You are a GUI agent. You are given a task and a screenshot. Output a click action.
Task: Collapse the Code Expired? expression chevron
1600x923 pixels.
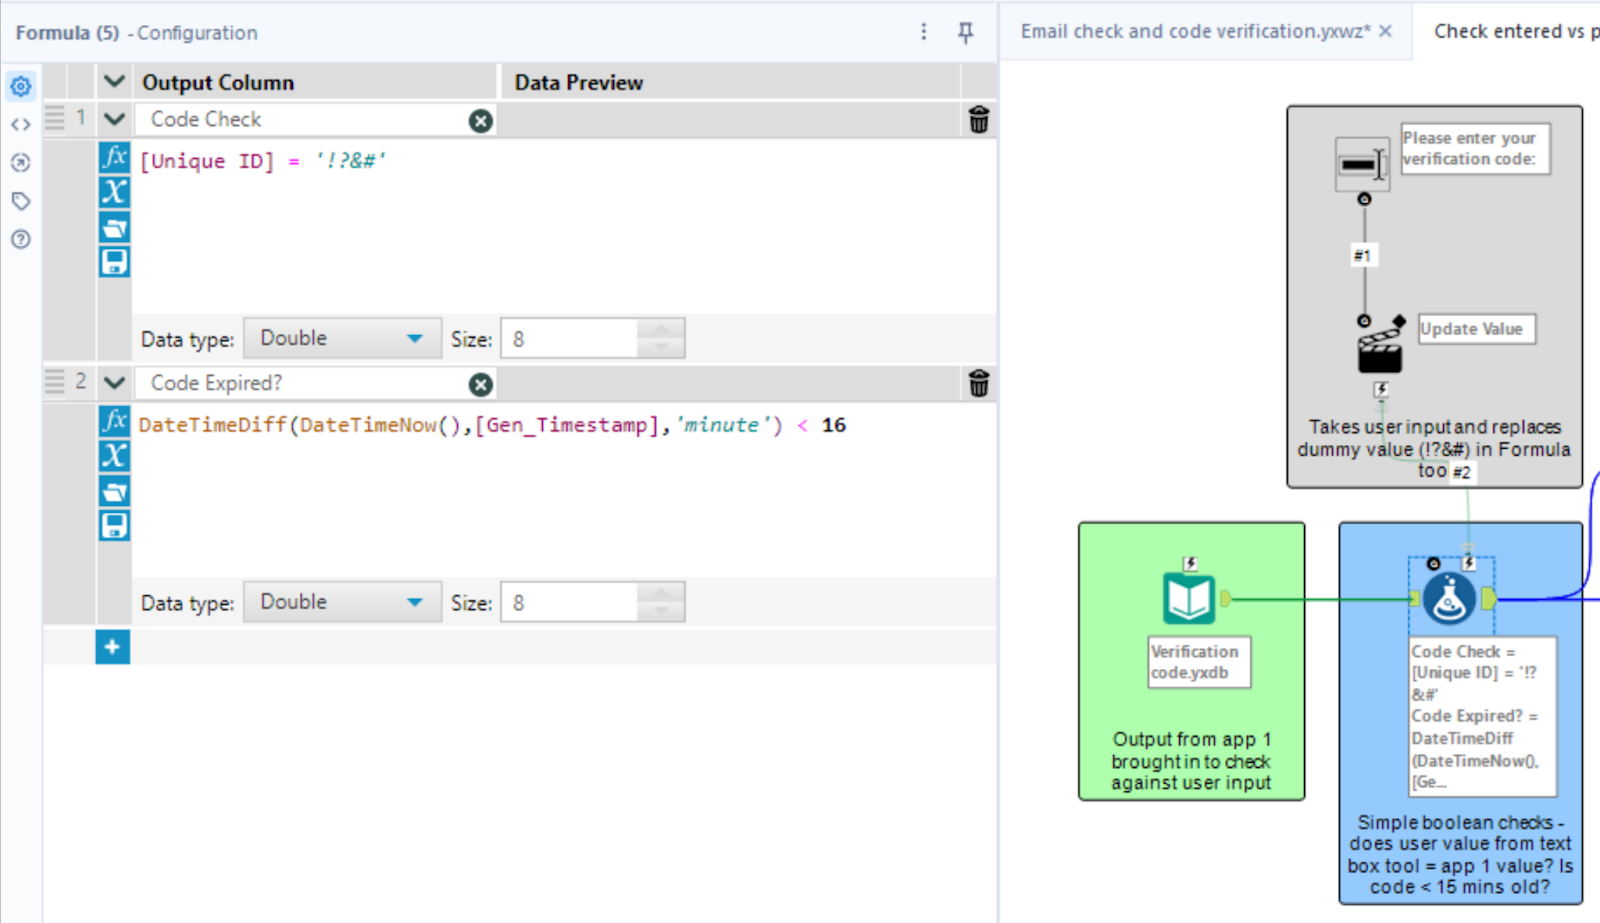pos(114,382)
